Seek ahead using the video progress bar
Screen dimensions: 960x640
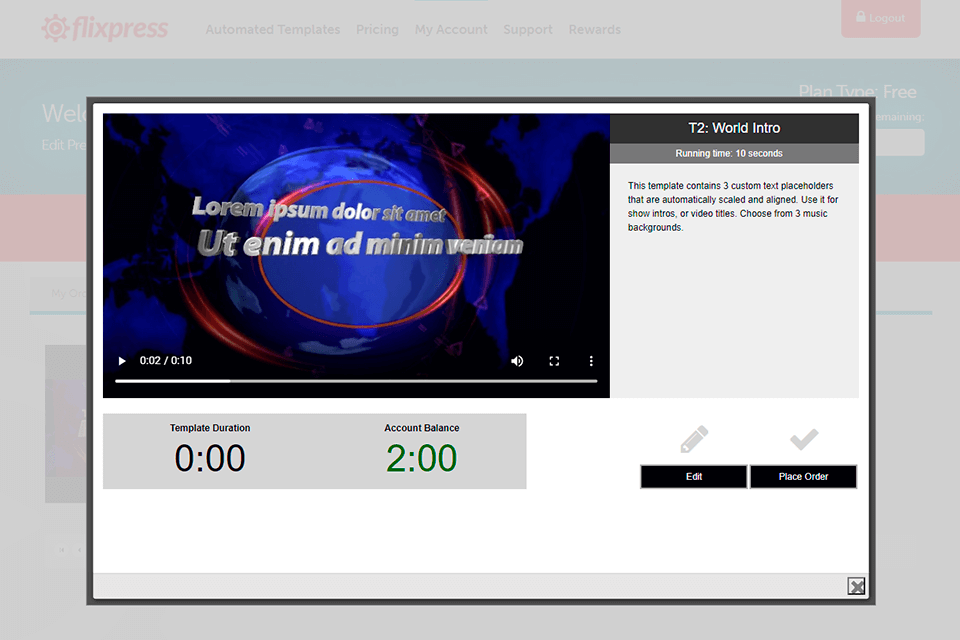click(400, 381)
